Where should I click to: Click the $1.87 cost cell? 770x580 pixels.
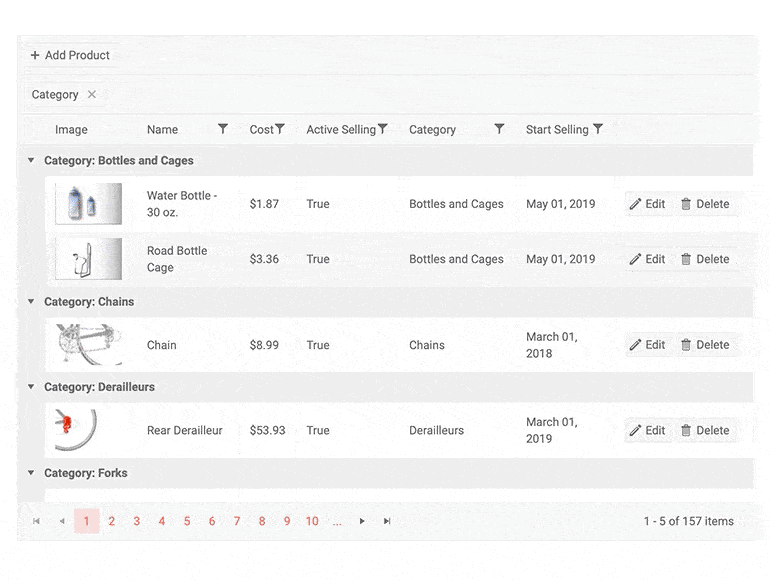click(x=264, y=204)
